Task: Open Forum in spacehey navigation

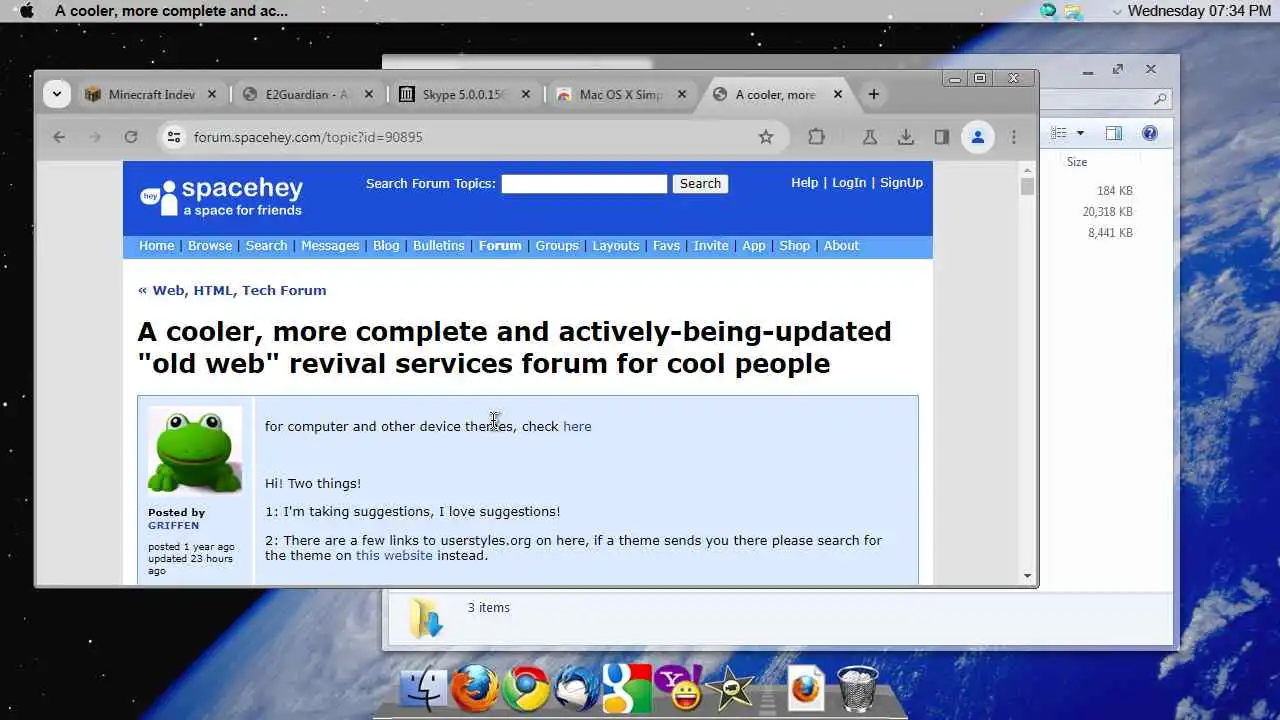Action: point(500,245)
